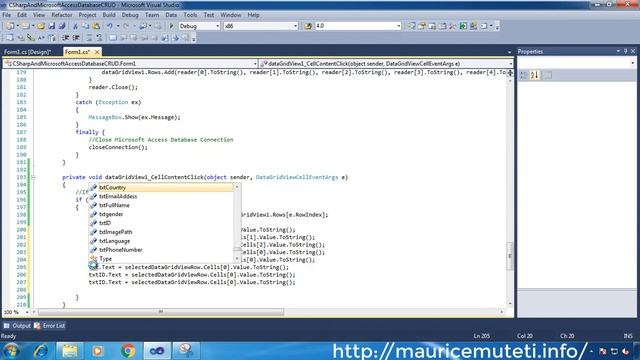The height and width of the screenshot is (360, 640).
Task: Open the Error List tab
Action: pyautogui.click(x=49, y=326)
